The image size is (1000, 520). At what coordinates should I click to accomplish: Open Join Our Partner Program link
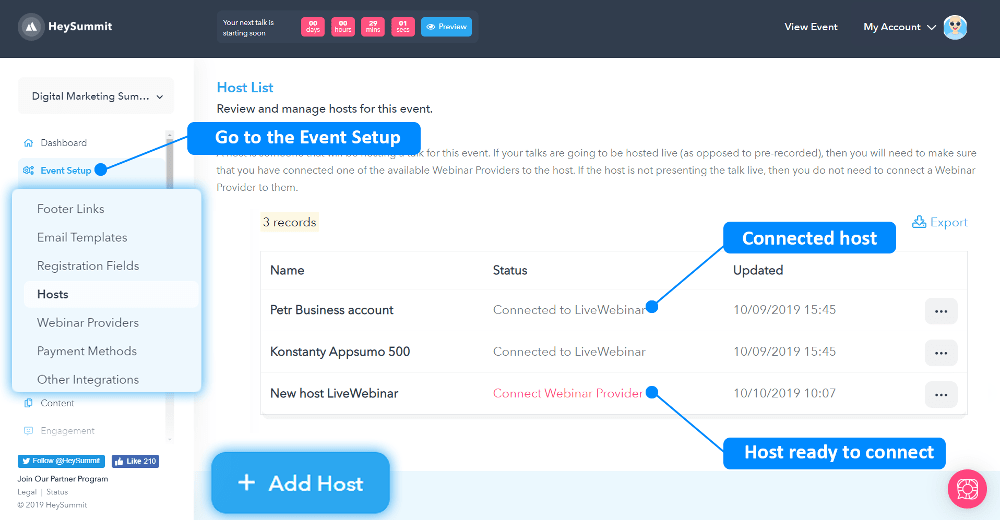click(x=62, y=479)
